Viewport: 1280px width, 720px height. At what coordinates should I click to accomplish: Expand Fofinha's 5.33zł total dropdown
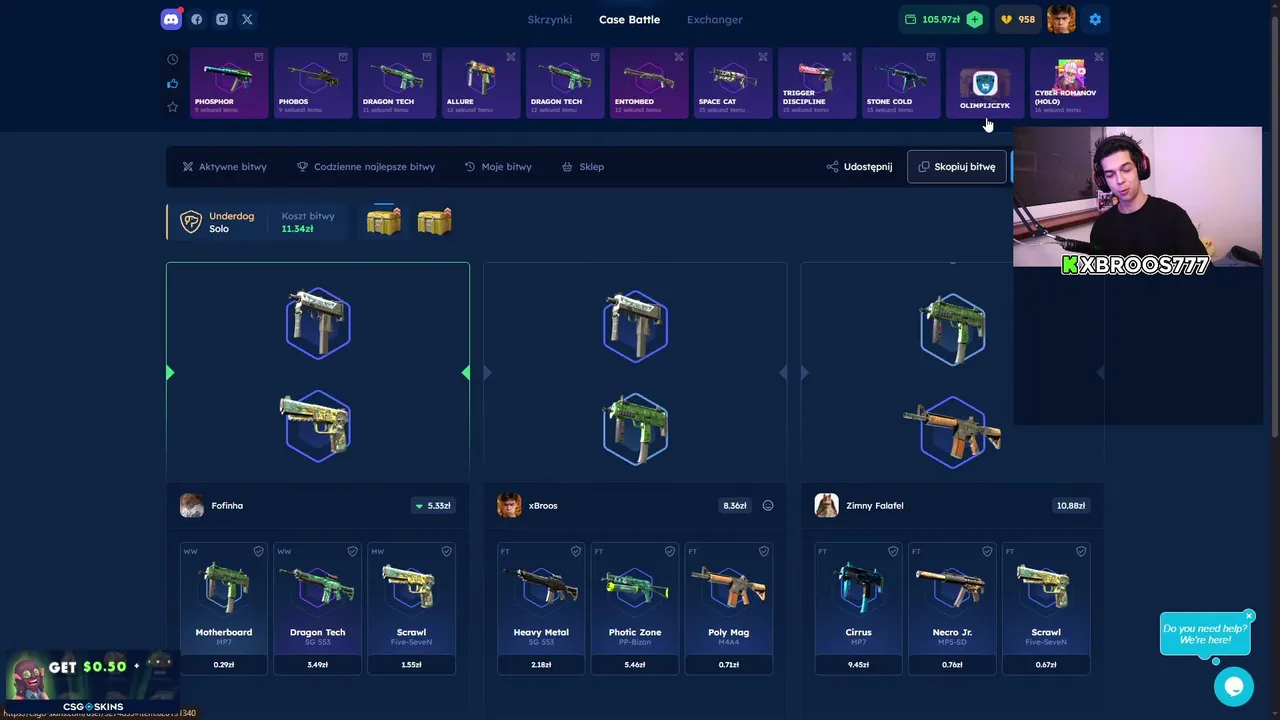[433, 505]
